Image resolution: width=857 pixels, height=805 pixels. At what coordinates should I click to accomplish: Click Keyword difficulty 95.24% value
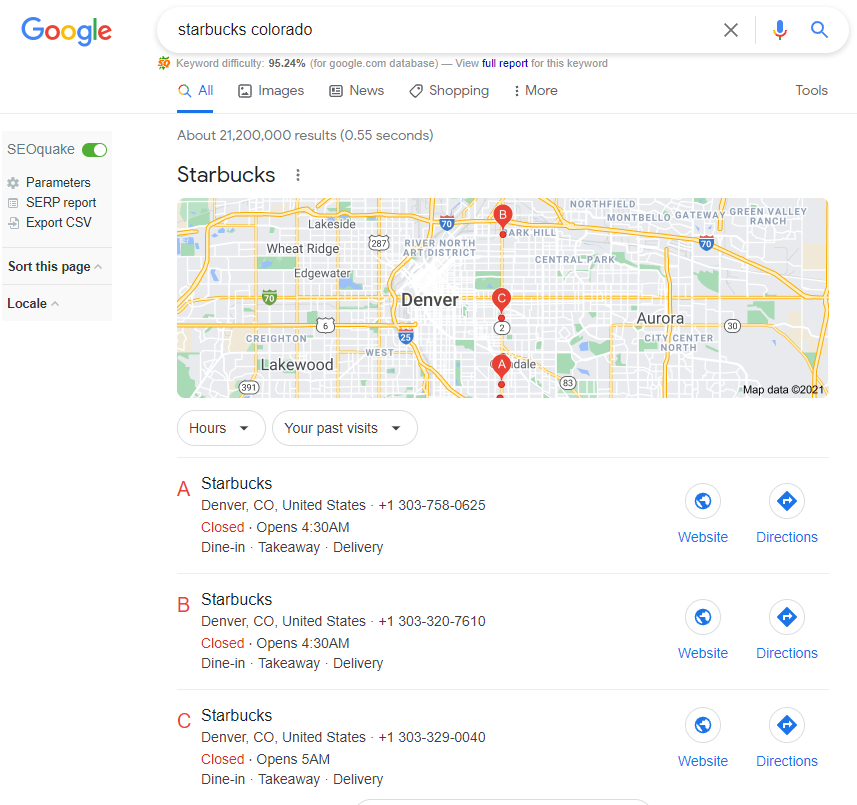[x=286, y=63]
